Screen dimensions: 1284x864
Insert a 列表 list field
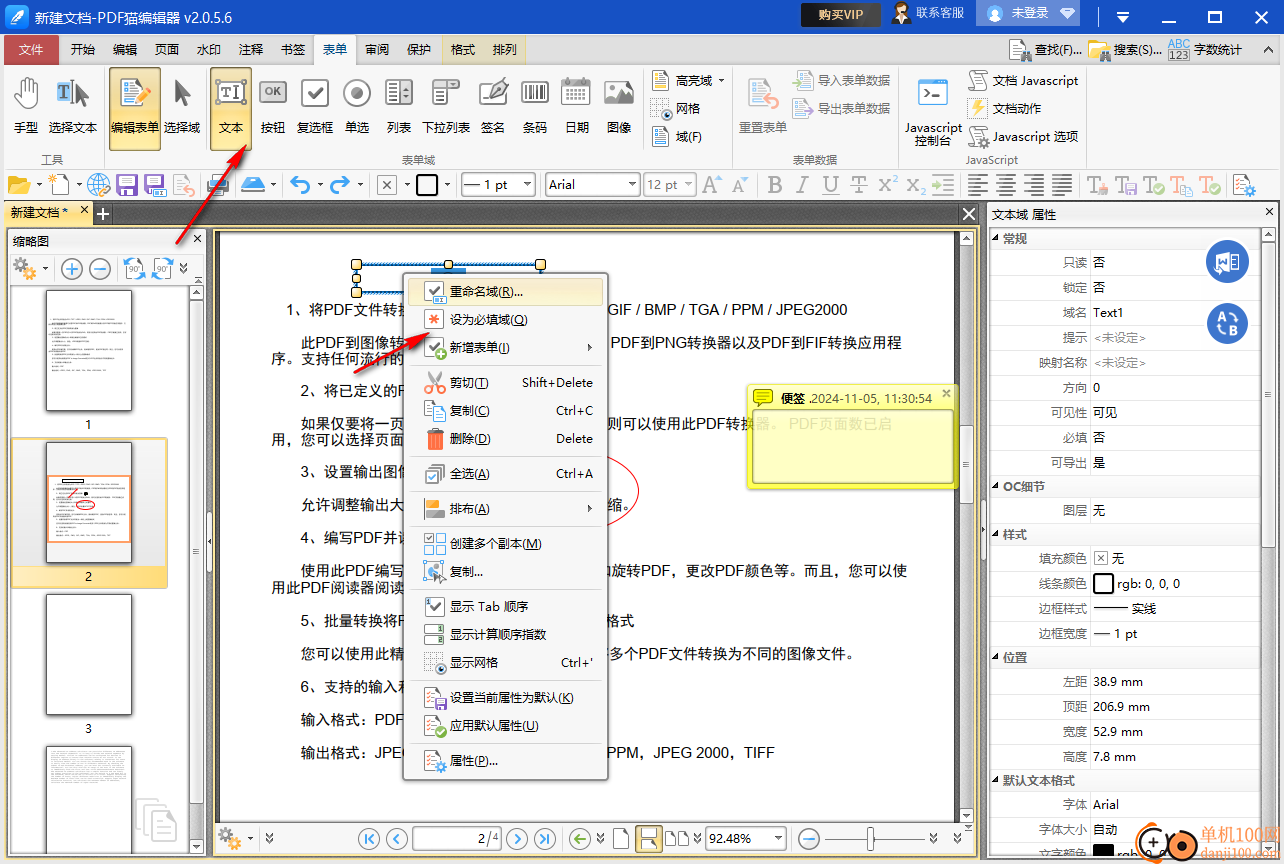[x=399, y=106]
